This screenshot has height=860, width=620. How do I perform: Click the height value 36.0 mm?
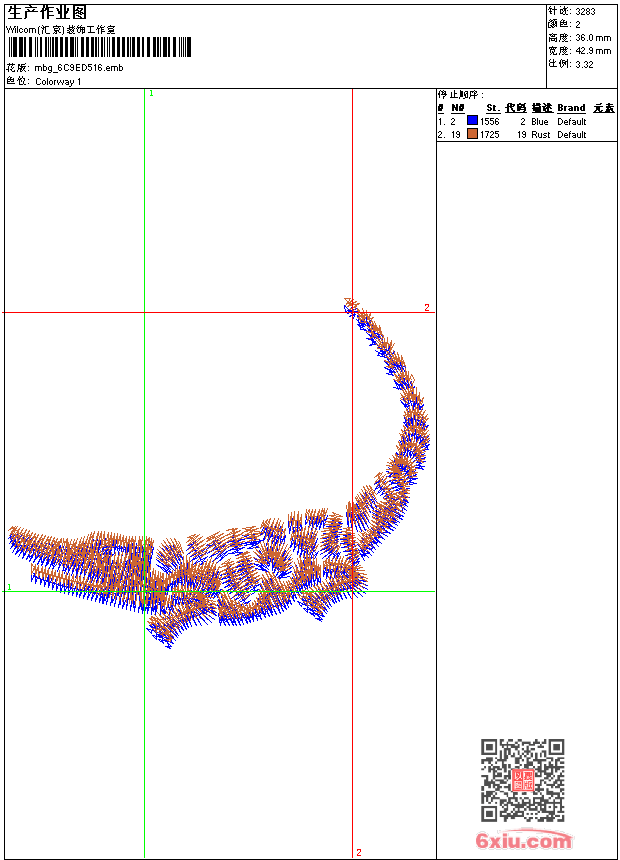591,38
